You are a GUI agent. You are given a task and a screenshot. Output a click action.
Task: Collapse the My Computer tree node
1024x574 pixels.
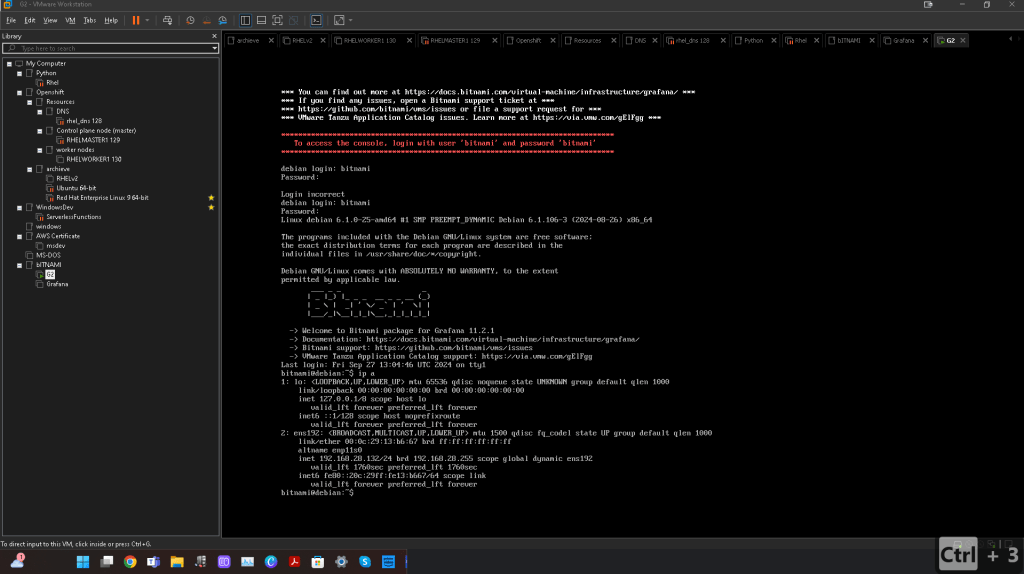[x=9, y=63]
